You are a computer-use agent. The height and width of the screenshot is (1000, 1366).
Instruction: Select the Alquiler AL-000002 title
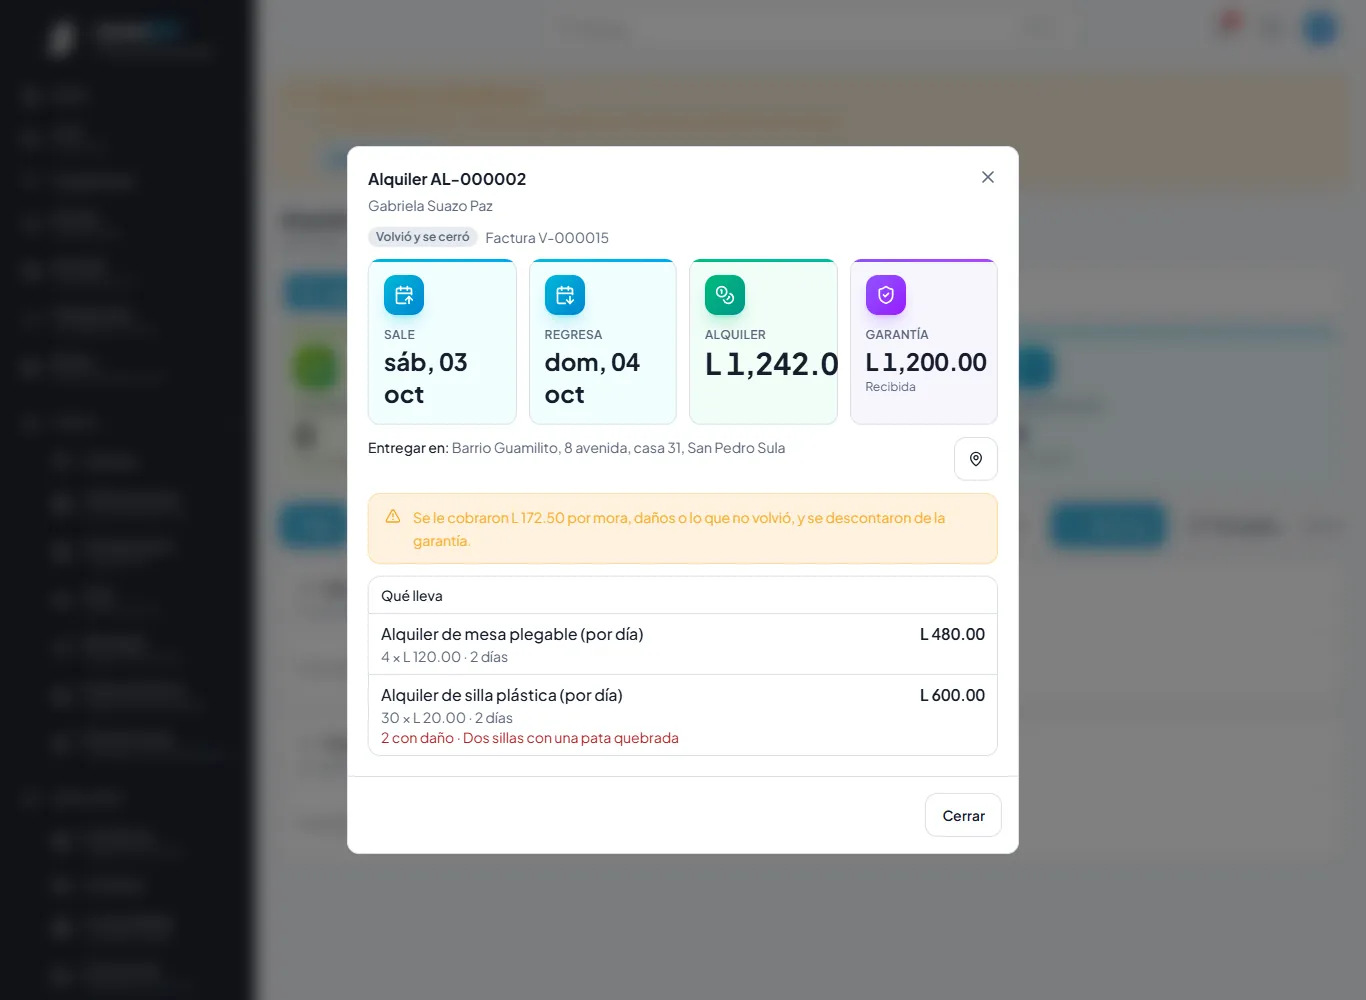(447, 179)
